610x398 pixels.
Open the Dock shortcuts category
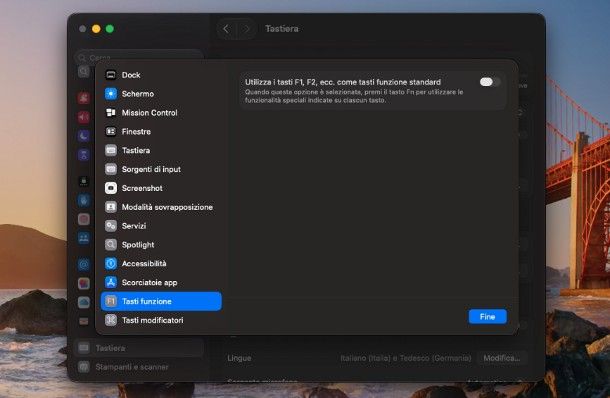tap(161, 75)
